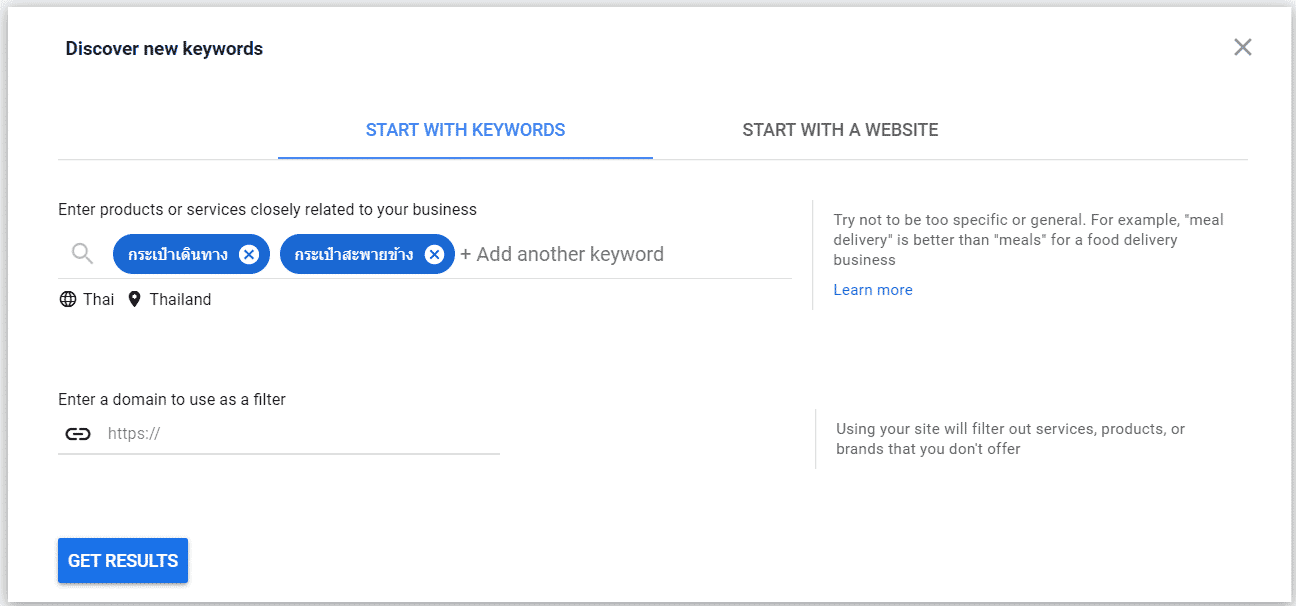Select the กระเป๋าสะพายข้าง chip label
1296x606 pixels.
(x=354, y=254)
